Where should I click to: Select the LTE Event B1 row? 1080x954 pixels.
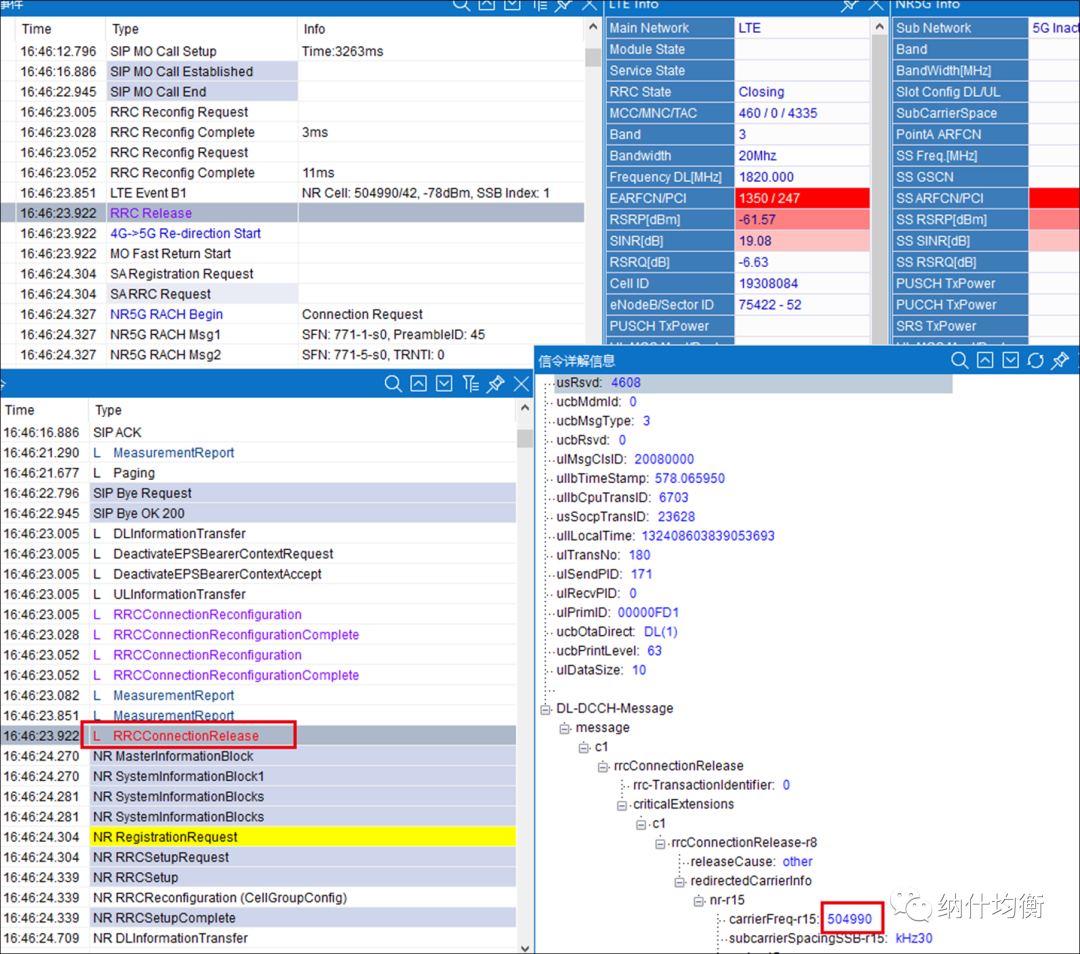[293, 193]
